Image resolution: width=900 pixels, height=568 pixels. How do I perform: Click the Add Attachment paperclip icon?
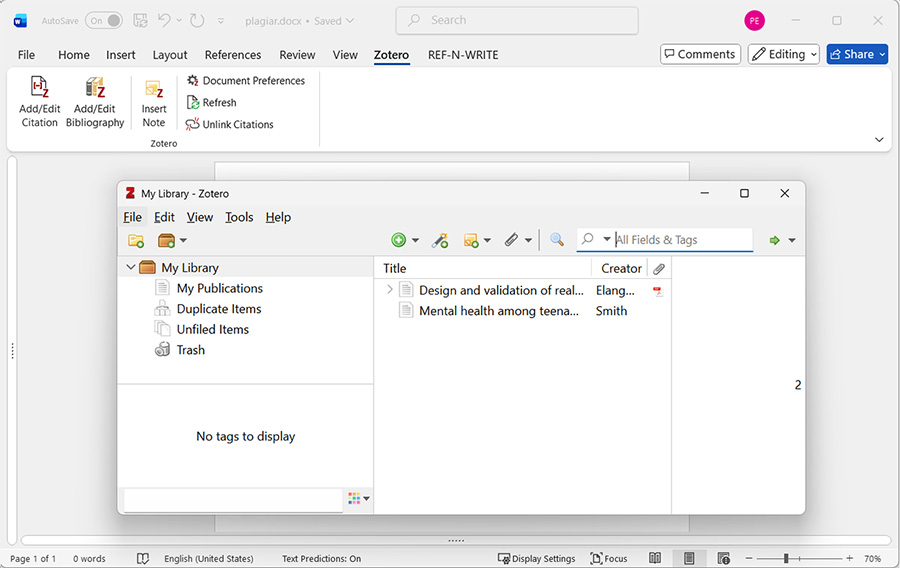click(511, 240)
